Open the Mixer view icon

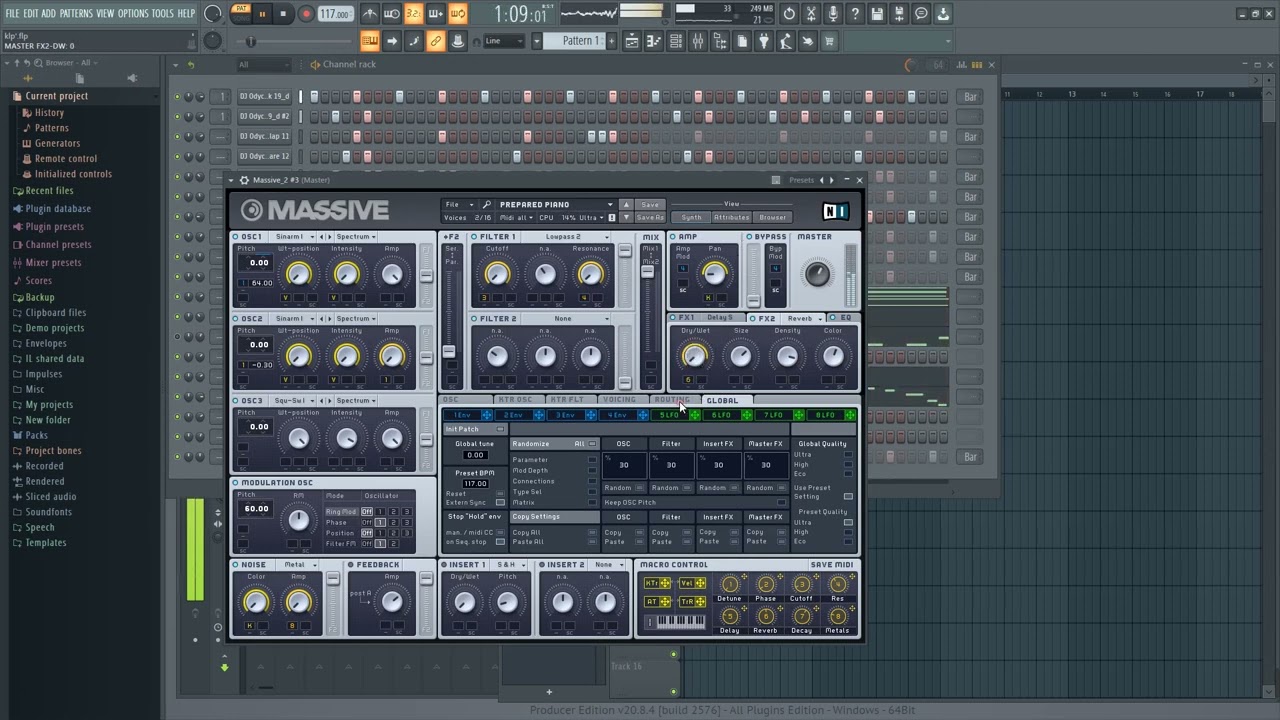698,41
